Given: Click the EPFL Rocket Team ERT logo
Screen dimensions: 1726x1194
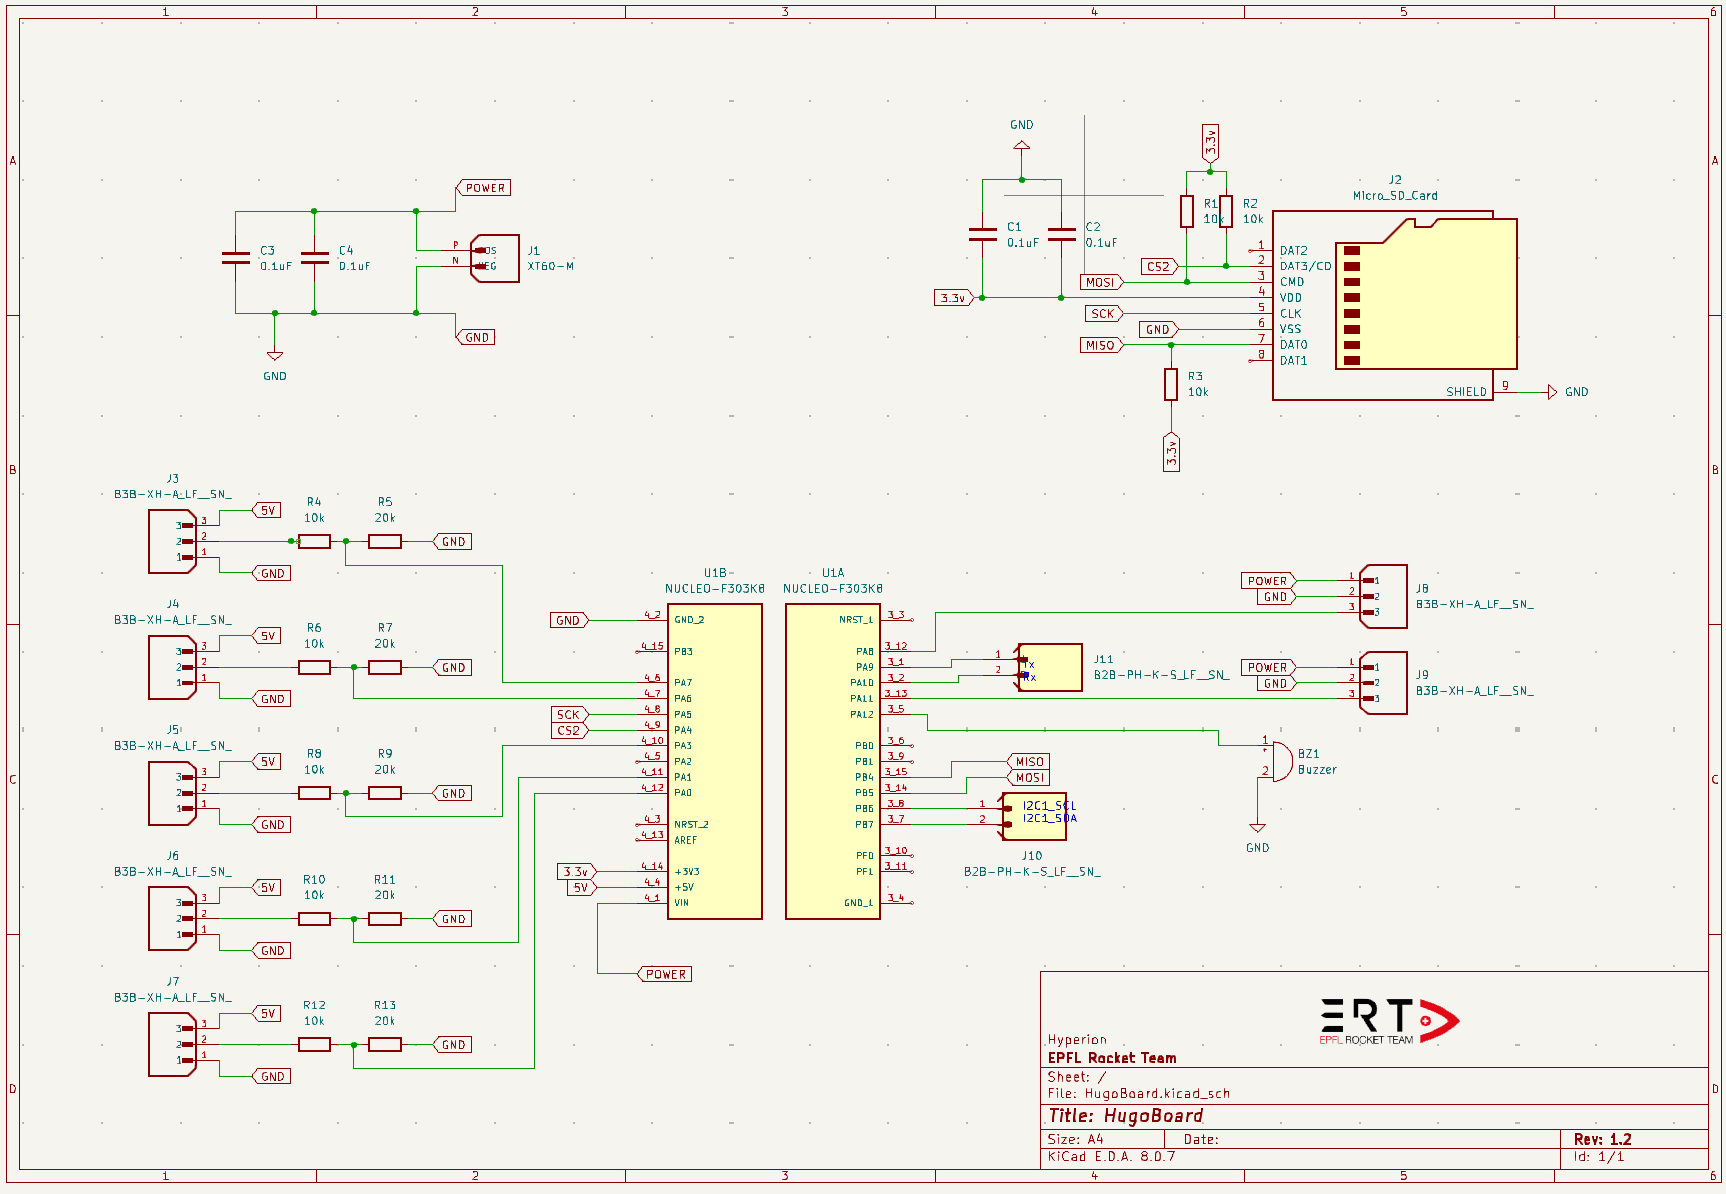Looking at the screenshot, I should [x=1385, y=1020].
